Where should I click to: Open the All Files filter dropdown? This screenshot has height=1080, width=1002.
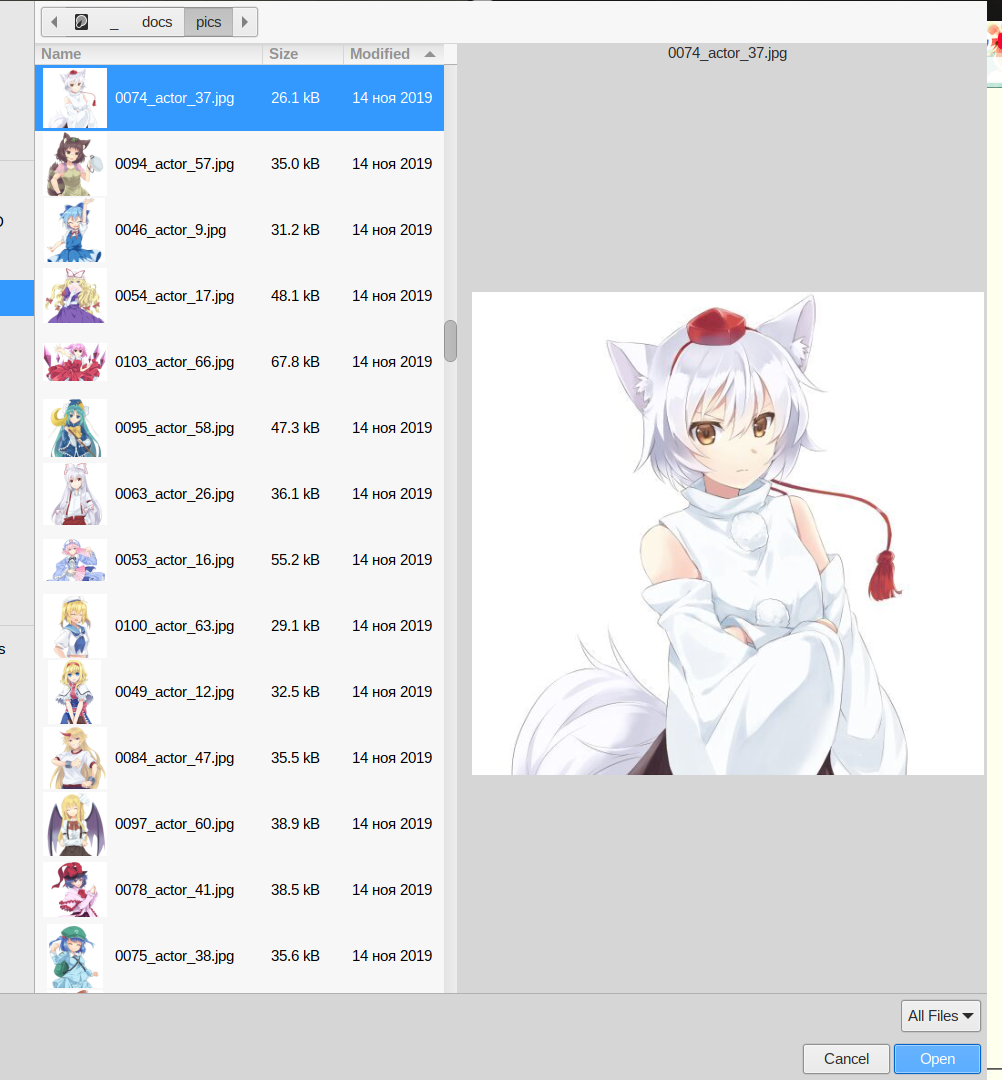940,1016
